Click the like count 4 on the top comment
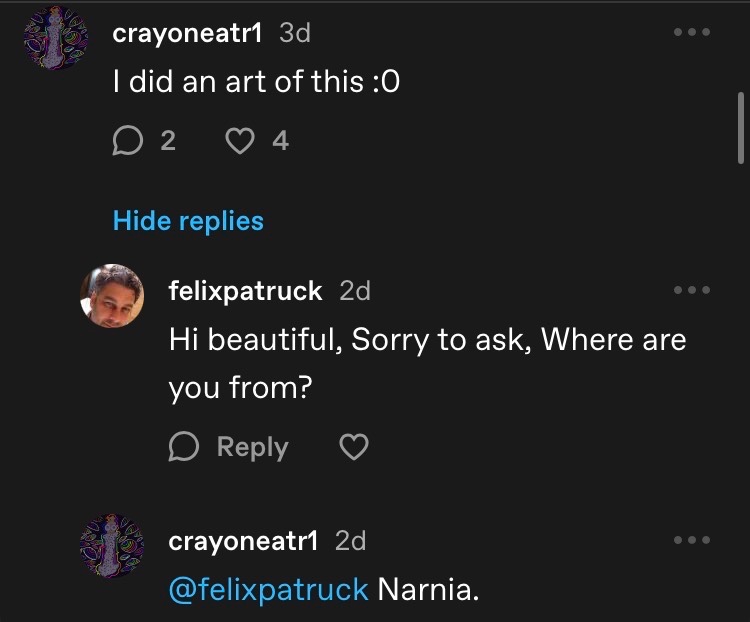Viewport: 750px width, 622px height. pyautogui.click(x=281, y=142)
